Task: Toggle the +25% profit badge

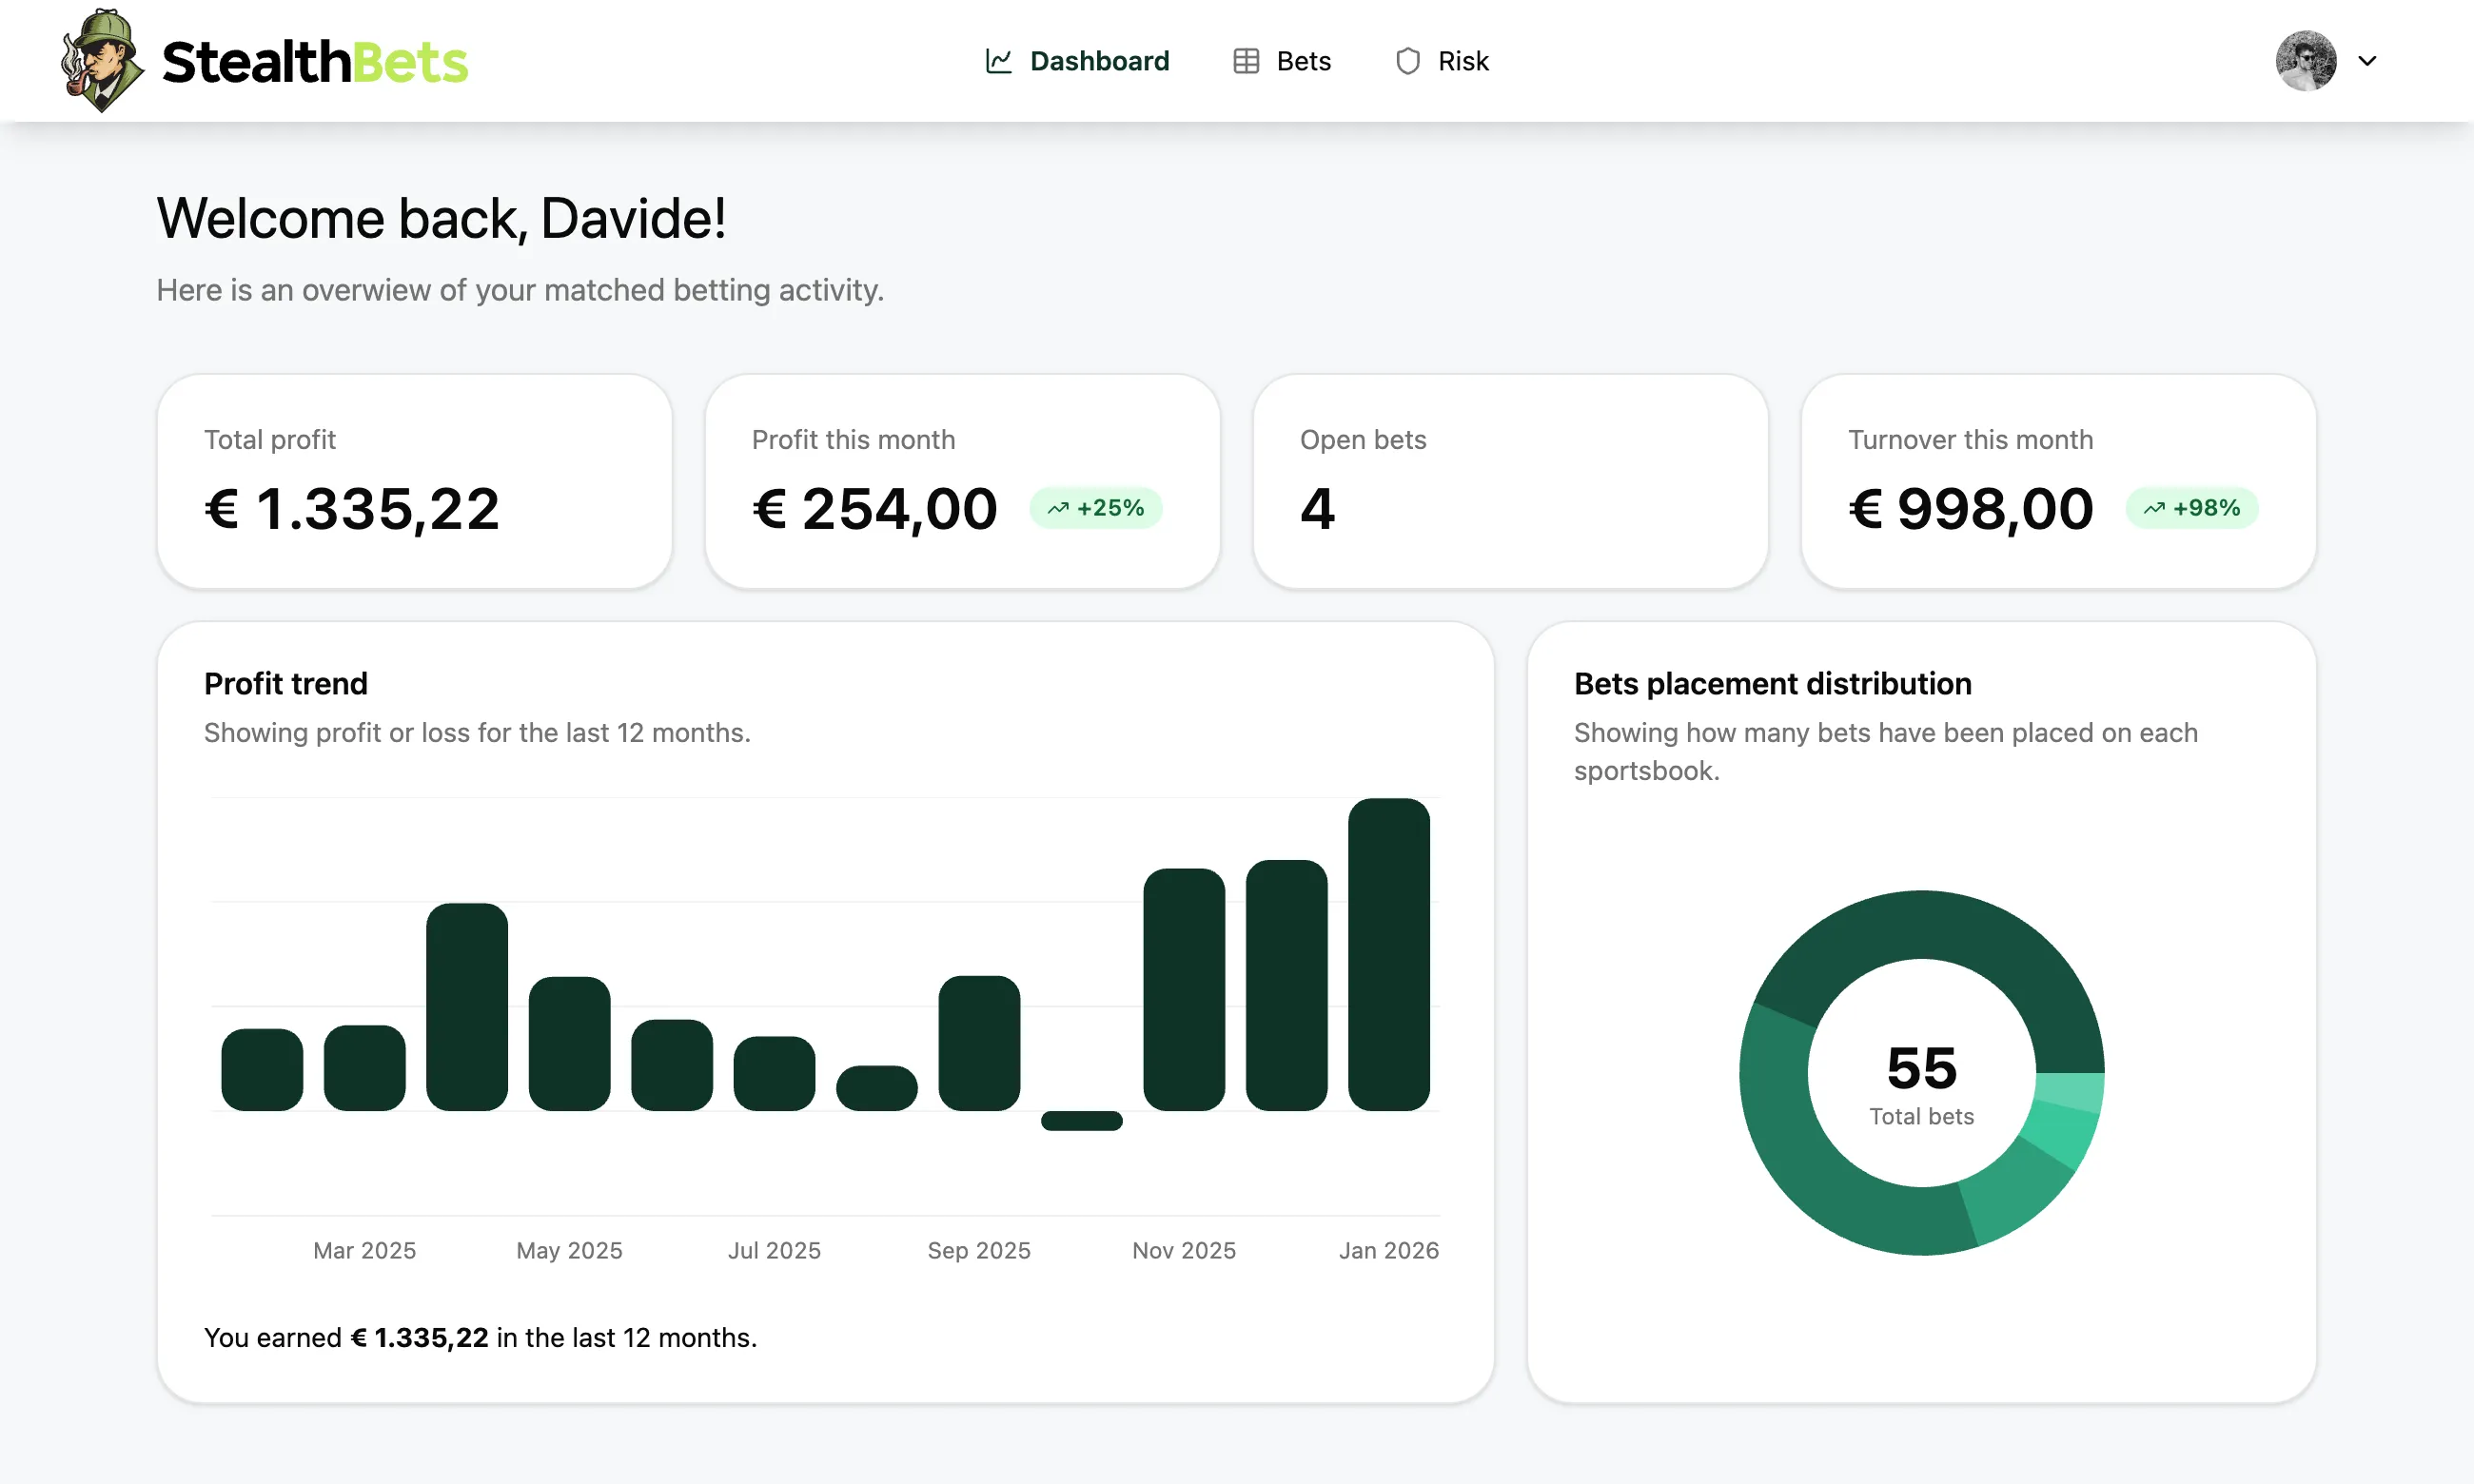Action: click(1096, 507)
